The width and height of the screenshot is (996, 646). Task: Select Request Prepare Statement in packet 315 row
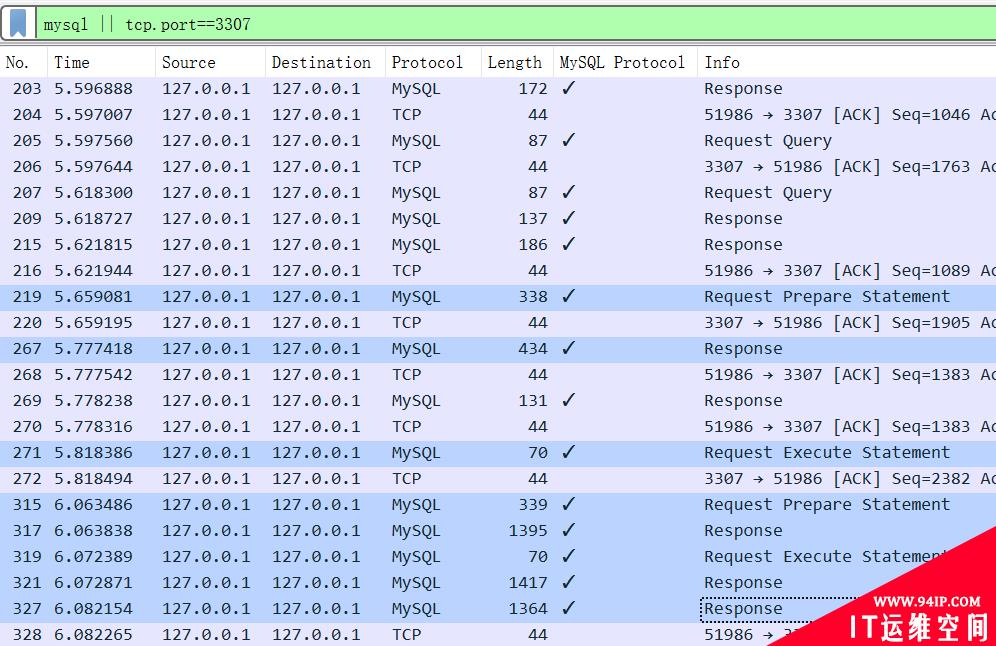(x=826, y=505)
